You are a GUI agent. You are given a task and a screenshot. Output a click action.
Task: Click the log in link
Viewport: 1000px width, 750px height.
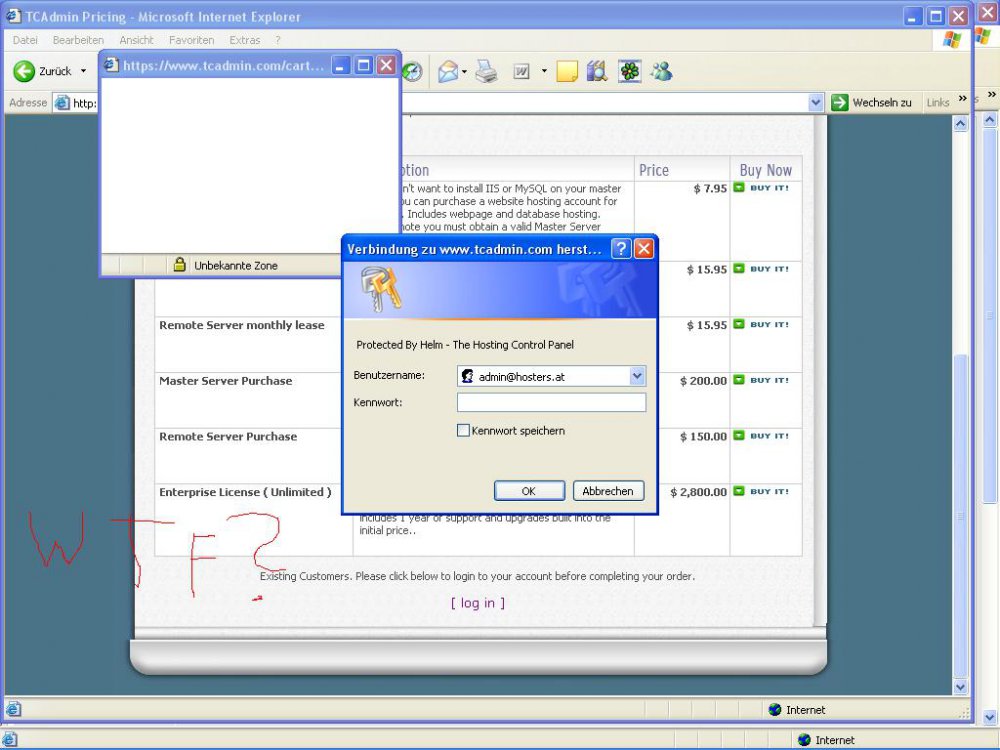[477, 603]
